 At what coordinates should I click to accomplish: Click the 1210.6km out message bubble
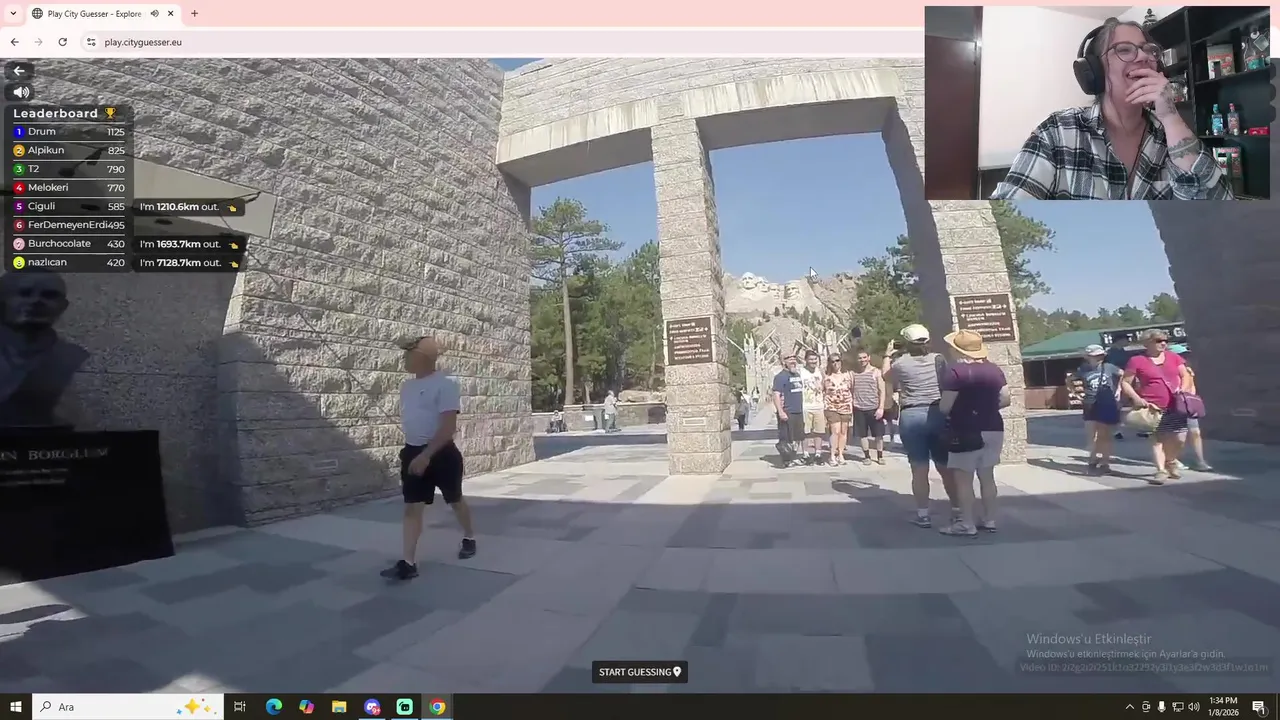point(188,207)
